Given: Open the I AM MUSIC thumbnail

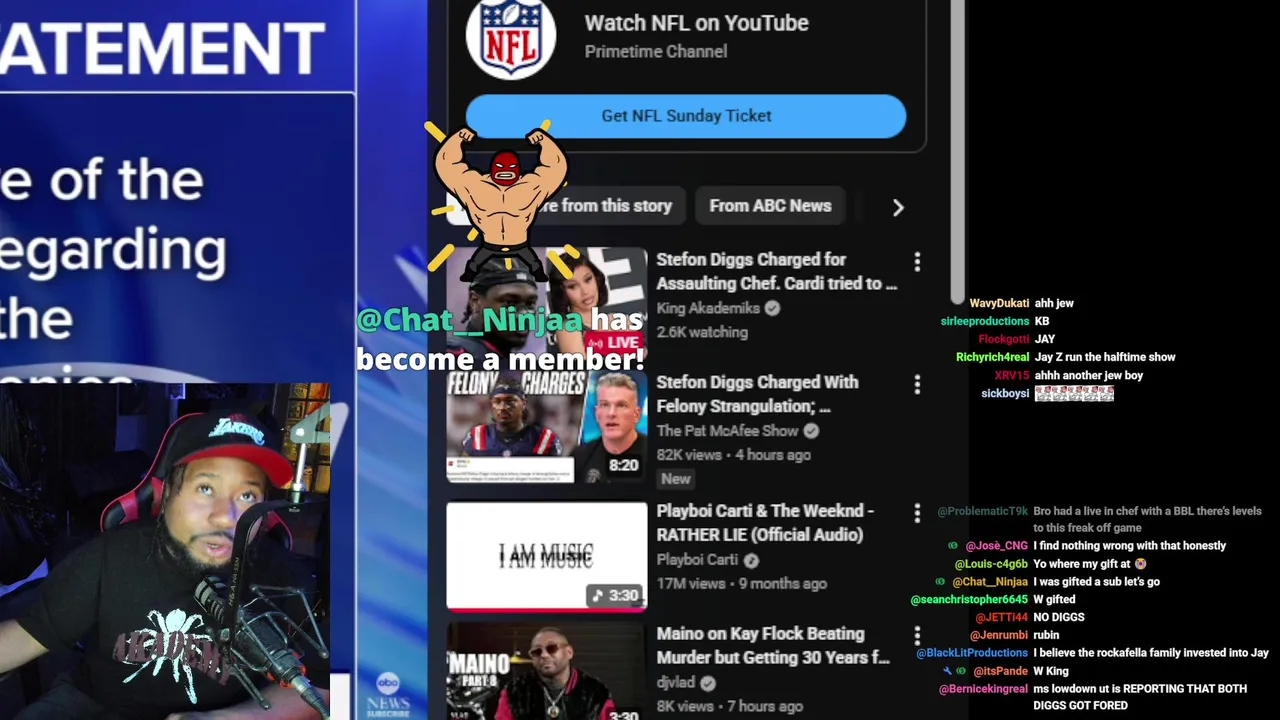Looking at the screenshot, I should pos(546,556).
